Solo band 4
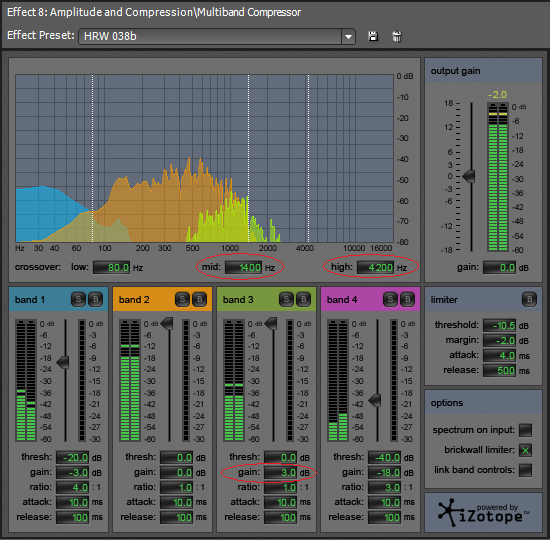This screenshot has height=540, width=550. coord(390,299)
